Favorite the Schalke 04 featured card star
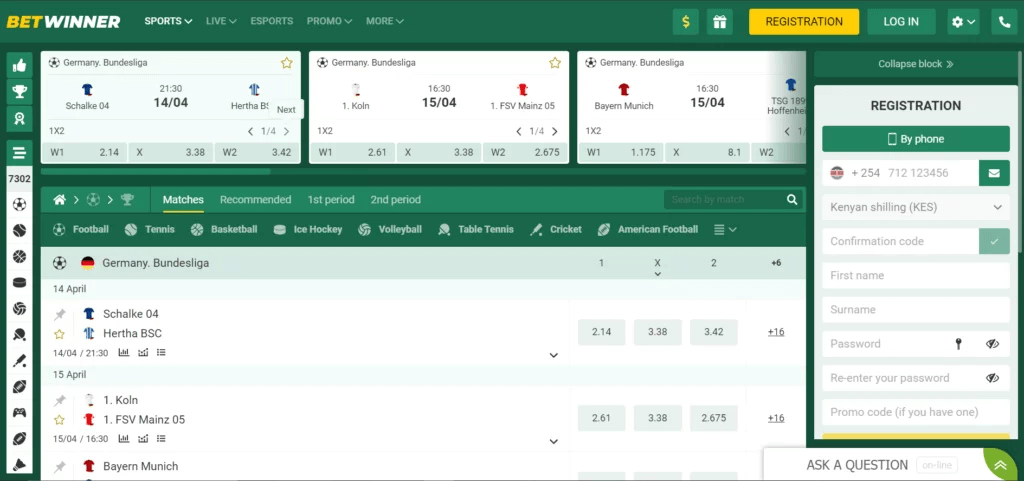 [287, 63]
